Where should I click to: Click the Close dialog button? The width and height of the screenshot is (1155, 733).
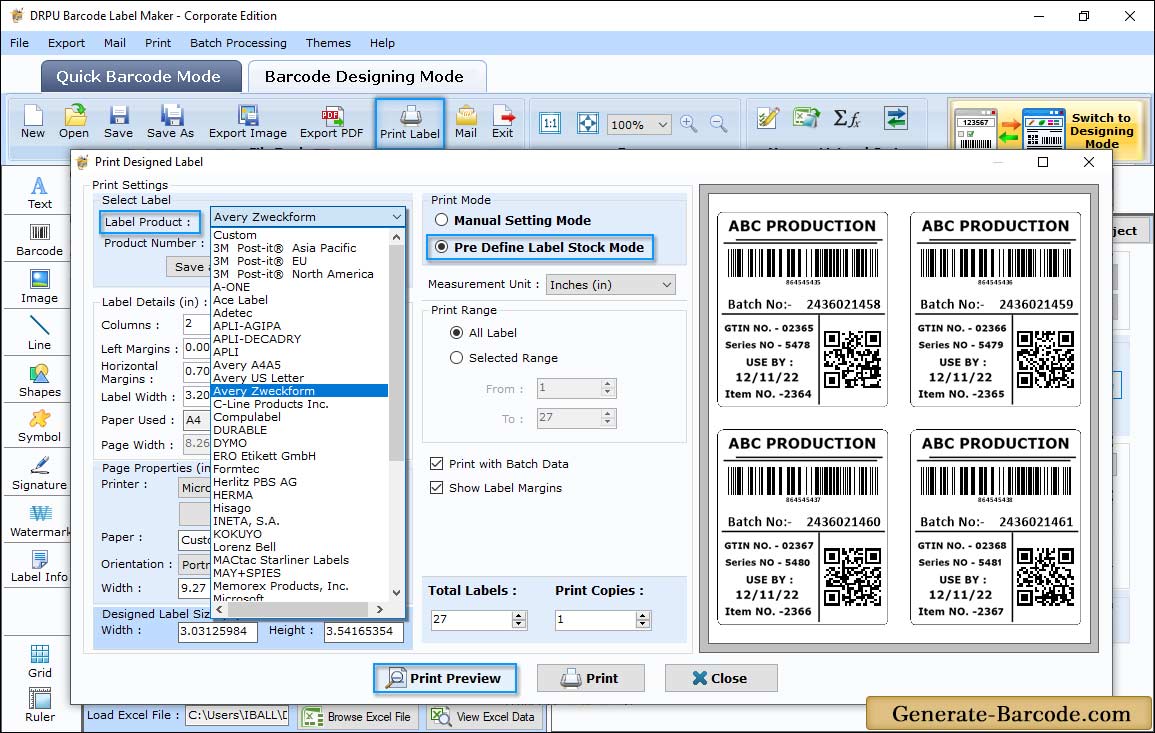coord(720,678)
